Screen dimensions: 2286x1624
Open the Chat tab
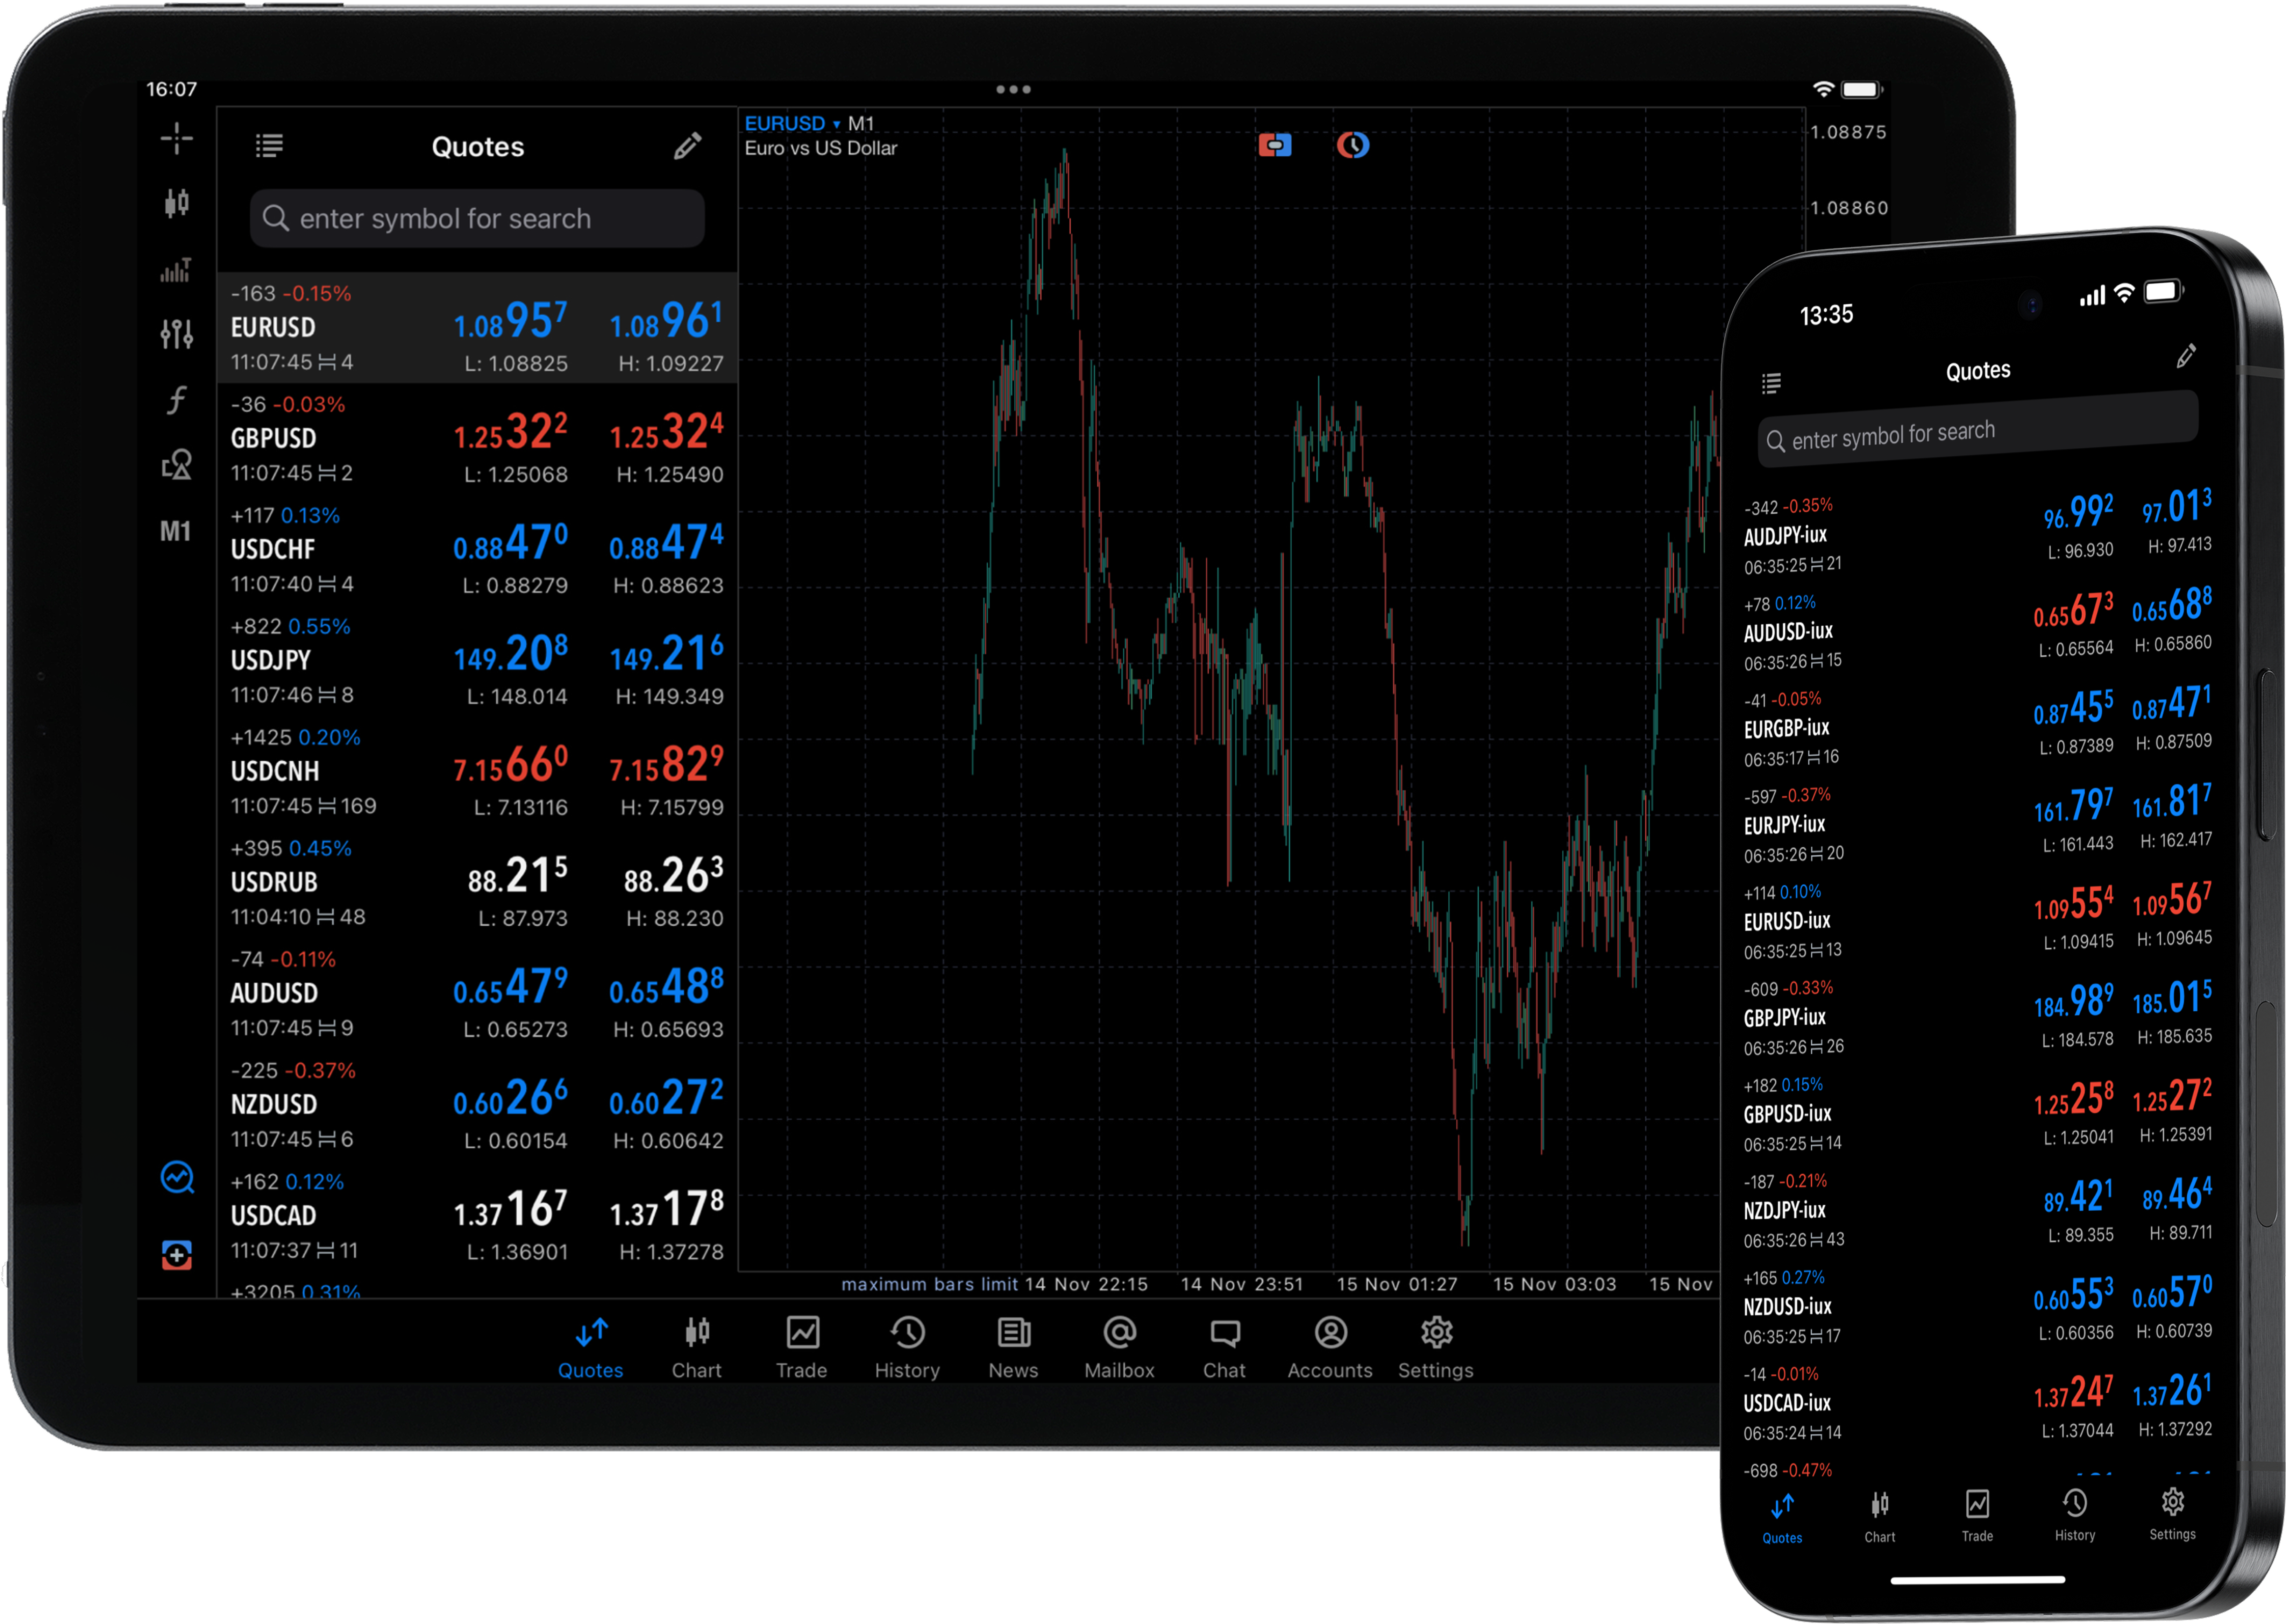[1225, 1348]
